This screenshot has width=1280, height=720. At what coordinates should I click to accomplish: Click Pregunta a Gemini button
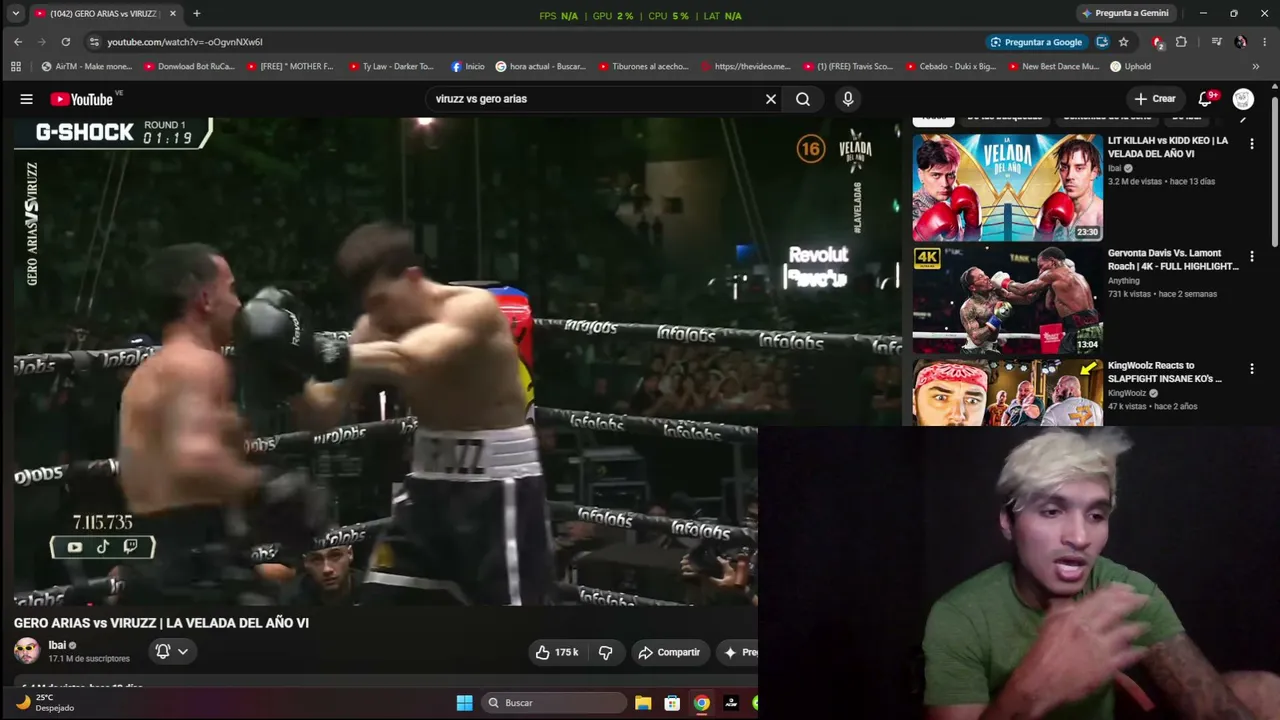click(x=1125, y=13)
